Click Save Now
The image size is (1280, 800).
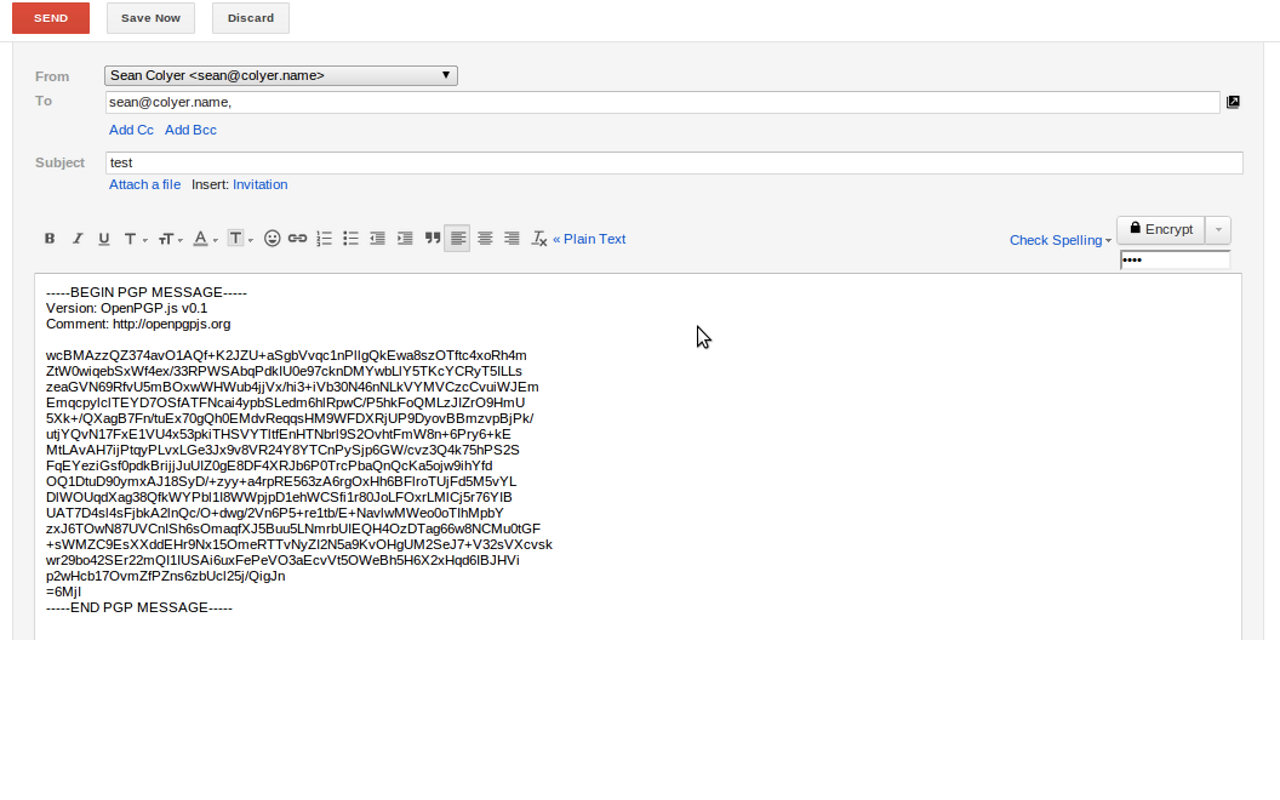[151, 18]
